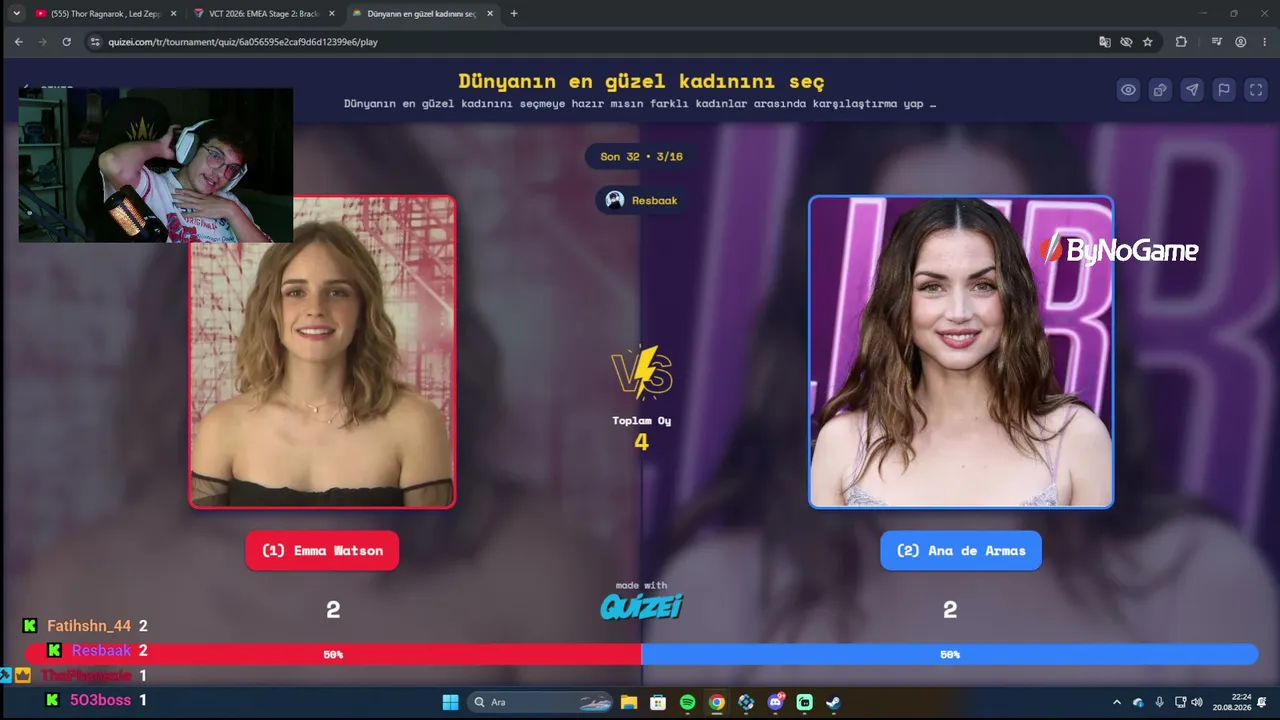1280x720 pixels.
Task: Open the Google Translate icon in address bar
Action: click(1105, 42)
